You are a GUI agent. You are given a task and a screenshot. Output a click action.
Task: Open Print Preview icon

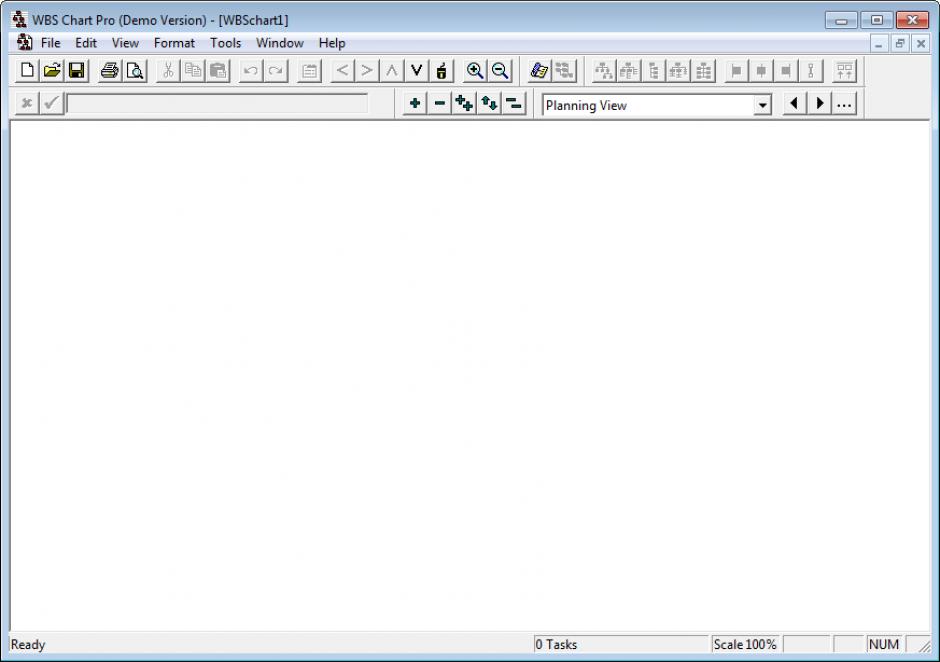coord(135,71)
